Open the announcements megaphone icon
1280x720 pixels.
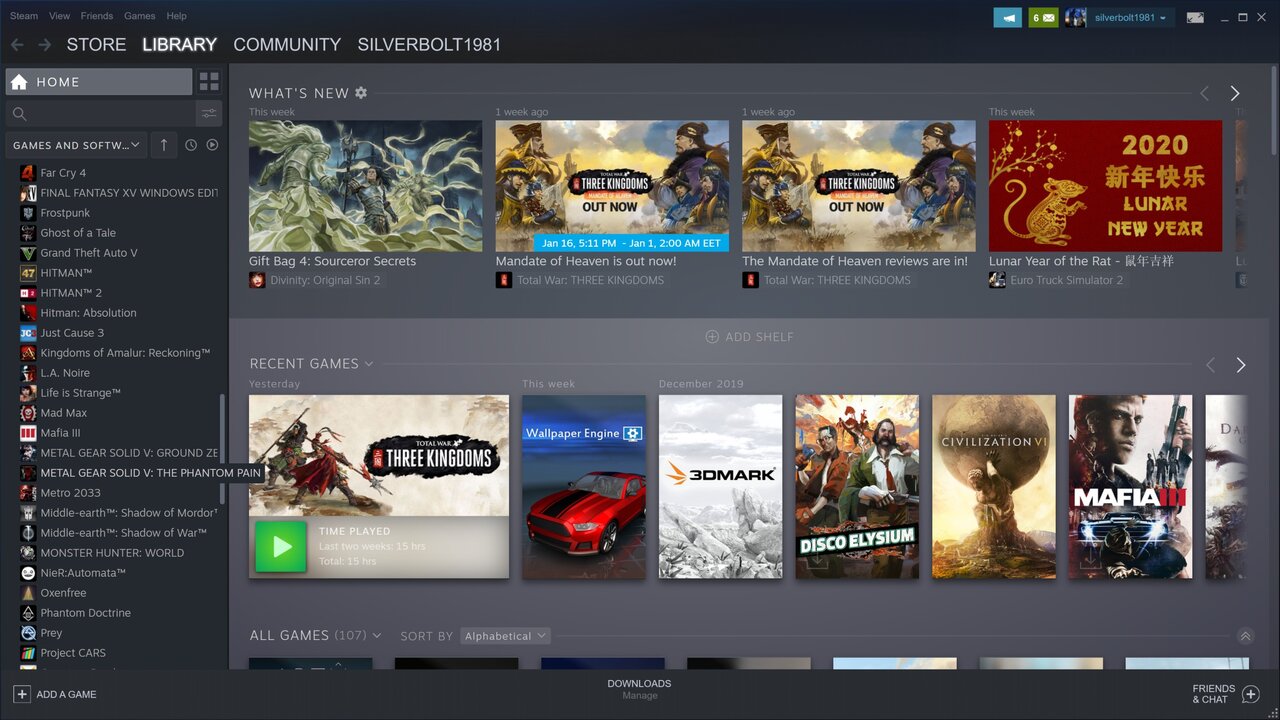(1008, 17)
